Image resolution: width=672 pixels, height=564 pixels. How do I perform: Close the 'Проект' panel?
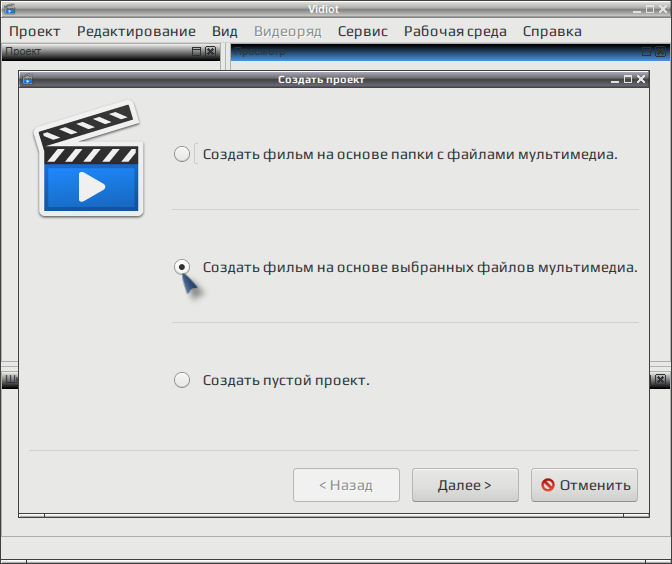(x=210, y=51)
